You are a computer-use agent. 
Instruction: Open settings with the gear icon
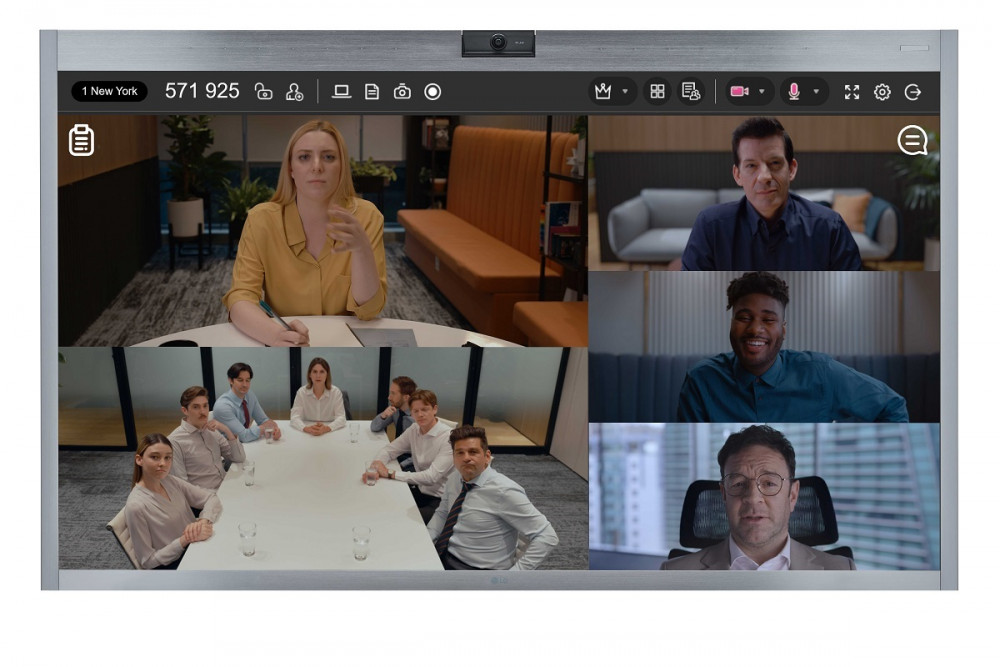click(882, 92)
